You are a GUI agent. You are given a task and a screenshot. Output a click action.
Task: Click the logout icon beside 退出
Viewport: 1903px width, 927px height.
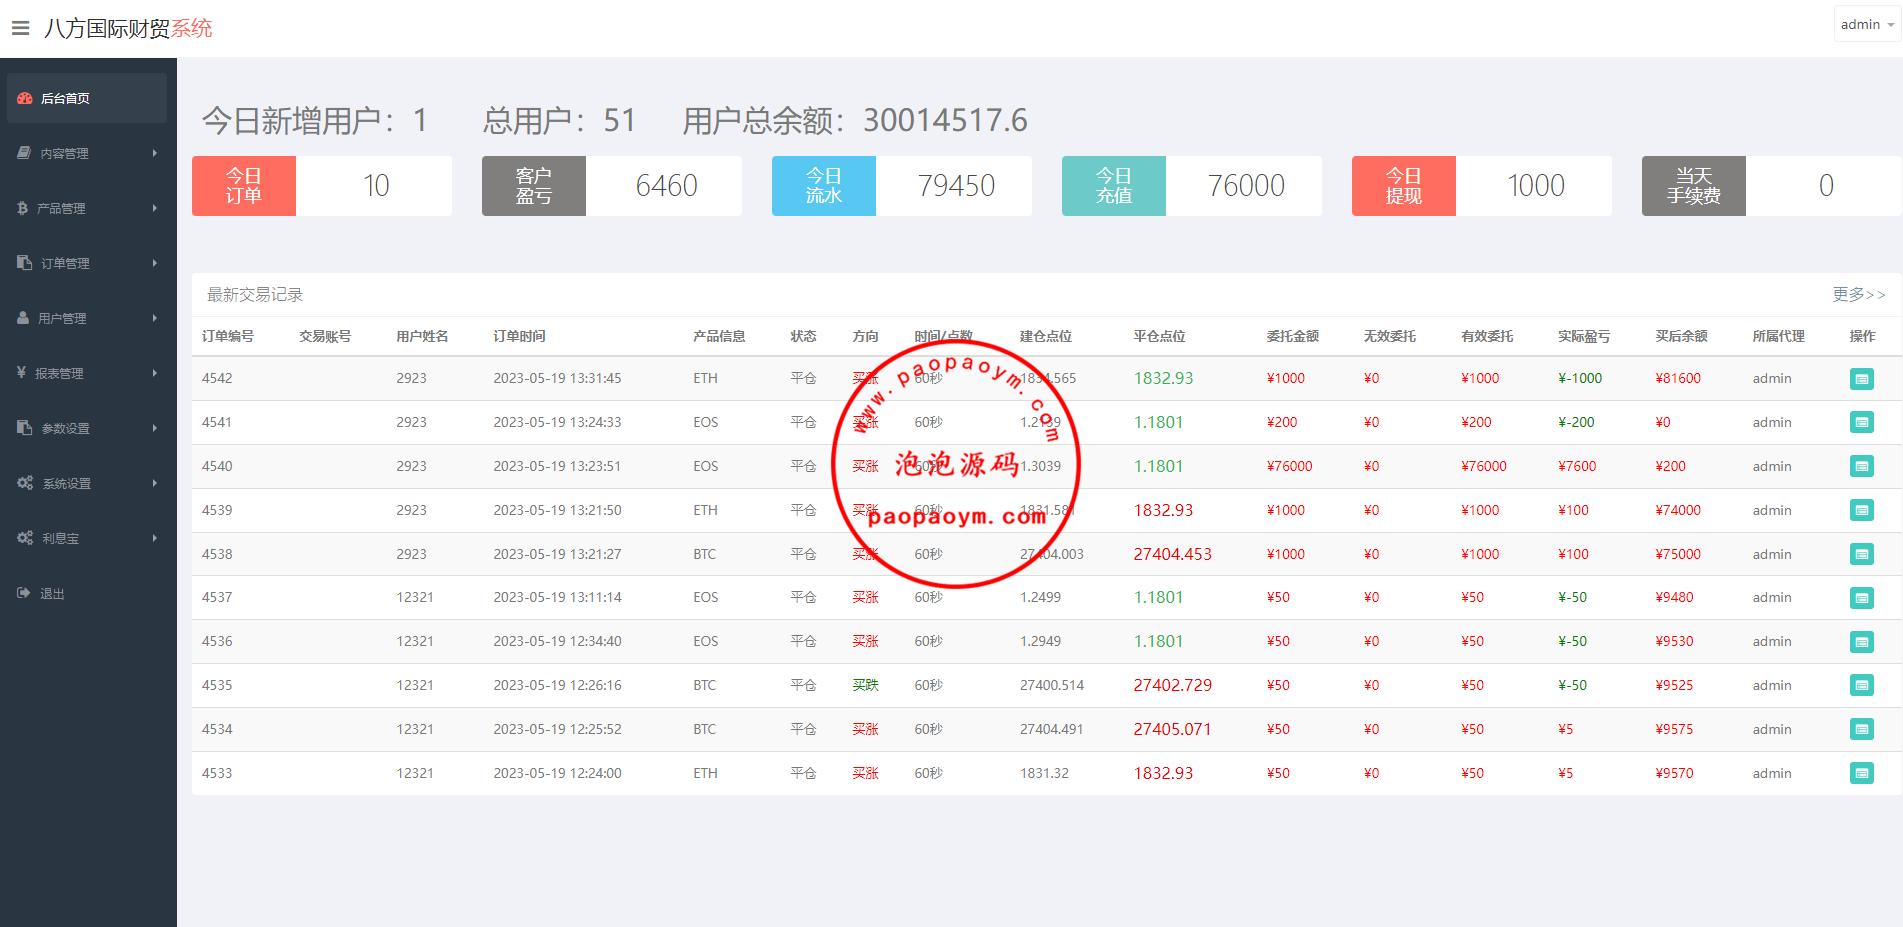[24, 593]
